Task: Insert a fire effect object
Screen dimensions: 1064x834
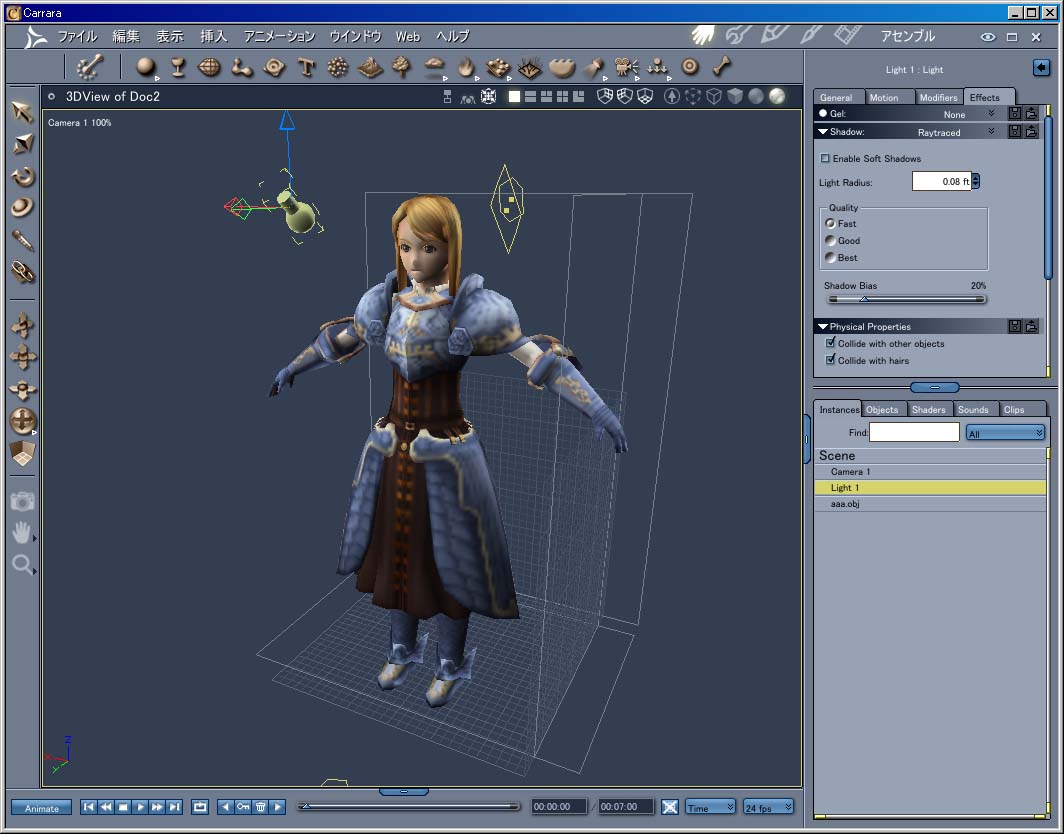Action: coord(466,67)
